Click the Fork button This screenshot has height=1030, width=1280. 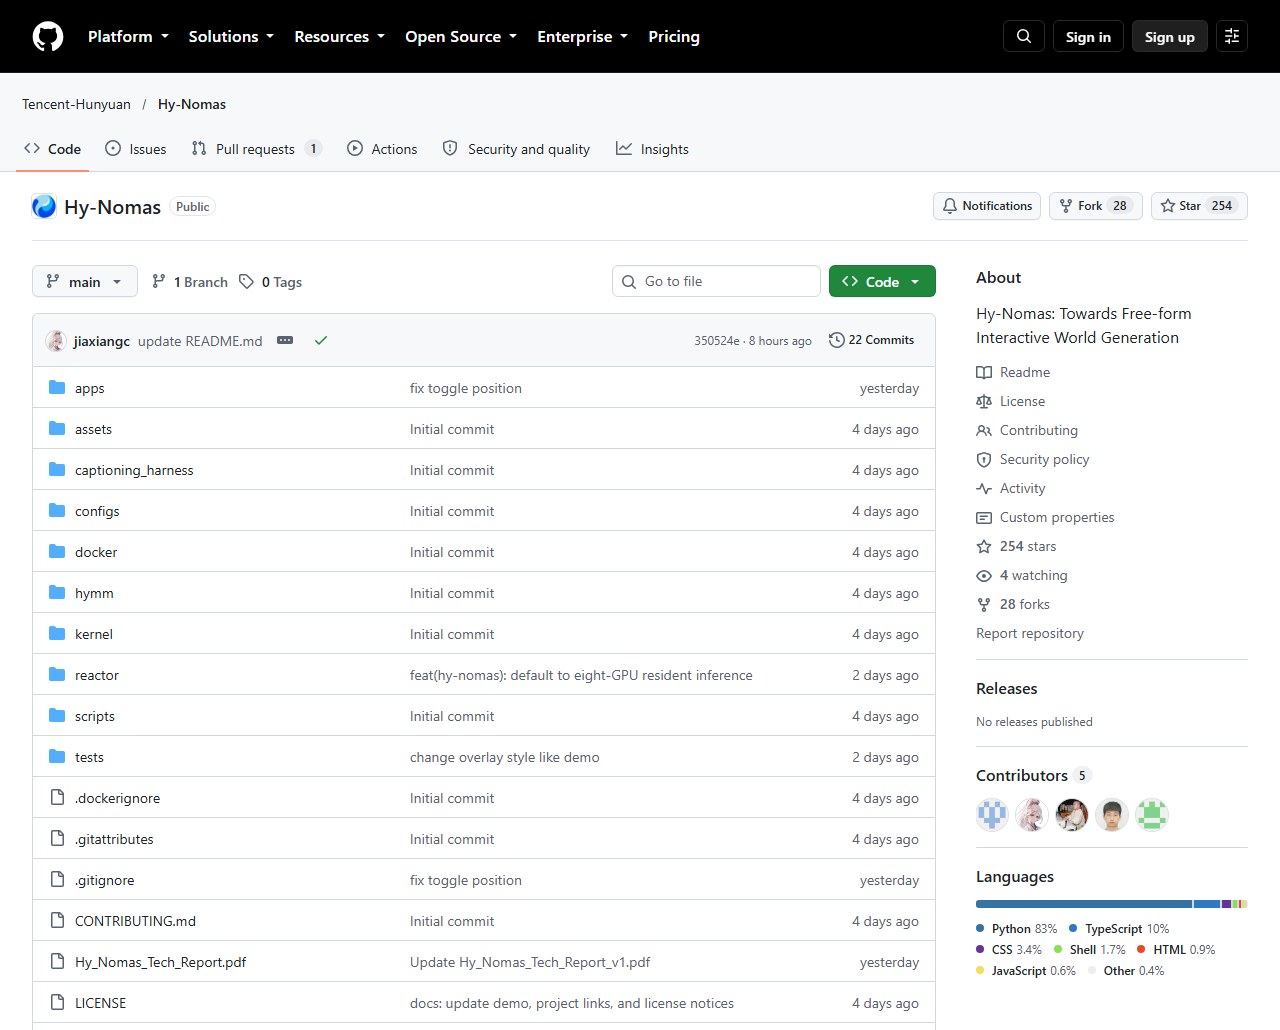[1095, 206]
